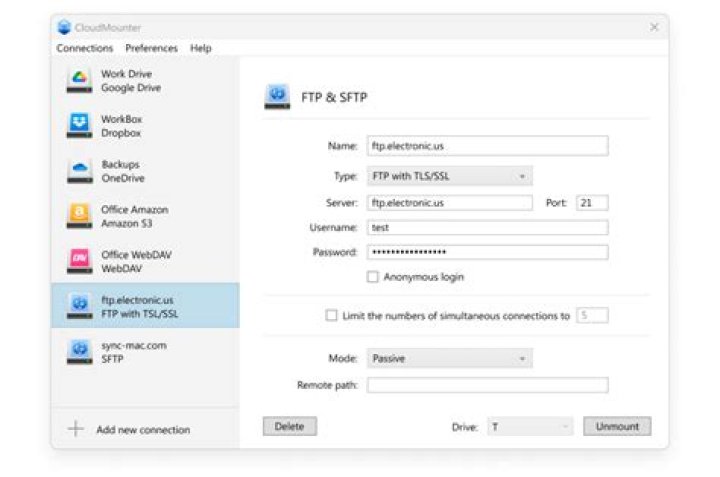Select the sync-mac.com SFTP drive icon
Image resolution: width=720 pixels, height=477 pixels.
click(x=79, y=352)
